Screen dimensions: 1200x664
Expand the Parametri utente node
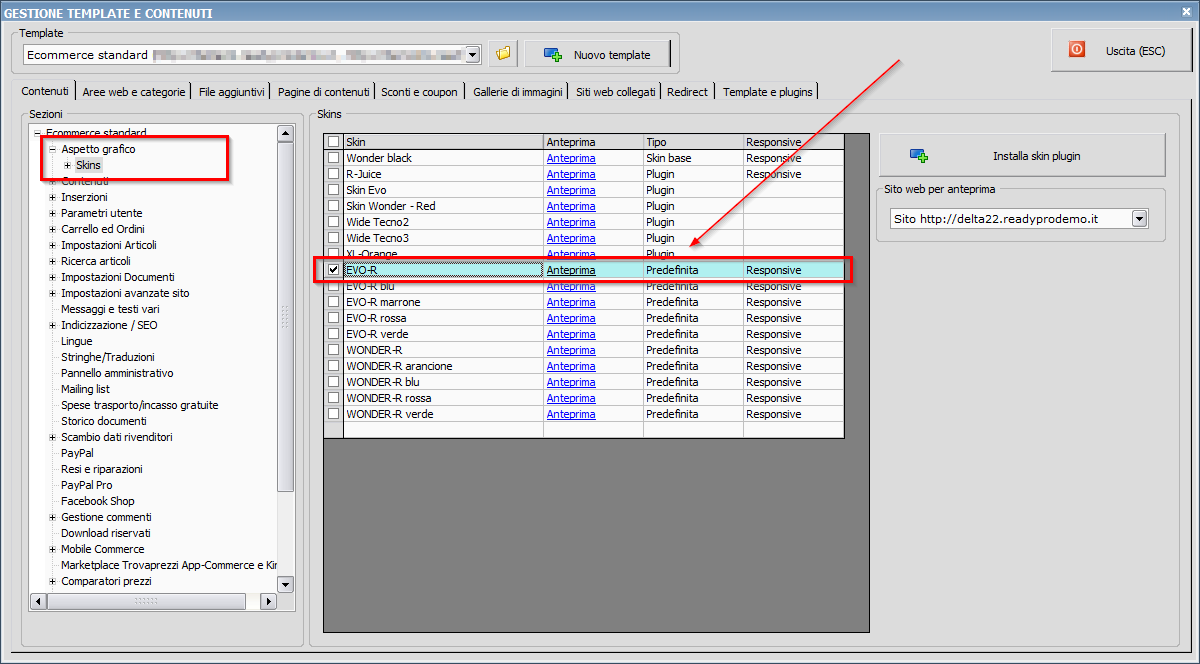52,213
